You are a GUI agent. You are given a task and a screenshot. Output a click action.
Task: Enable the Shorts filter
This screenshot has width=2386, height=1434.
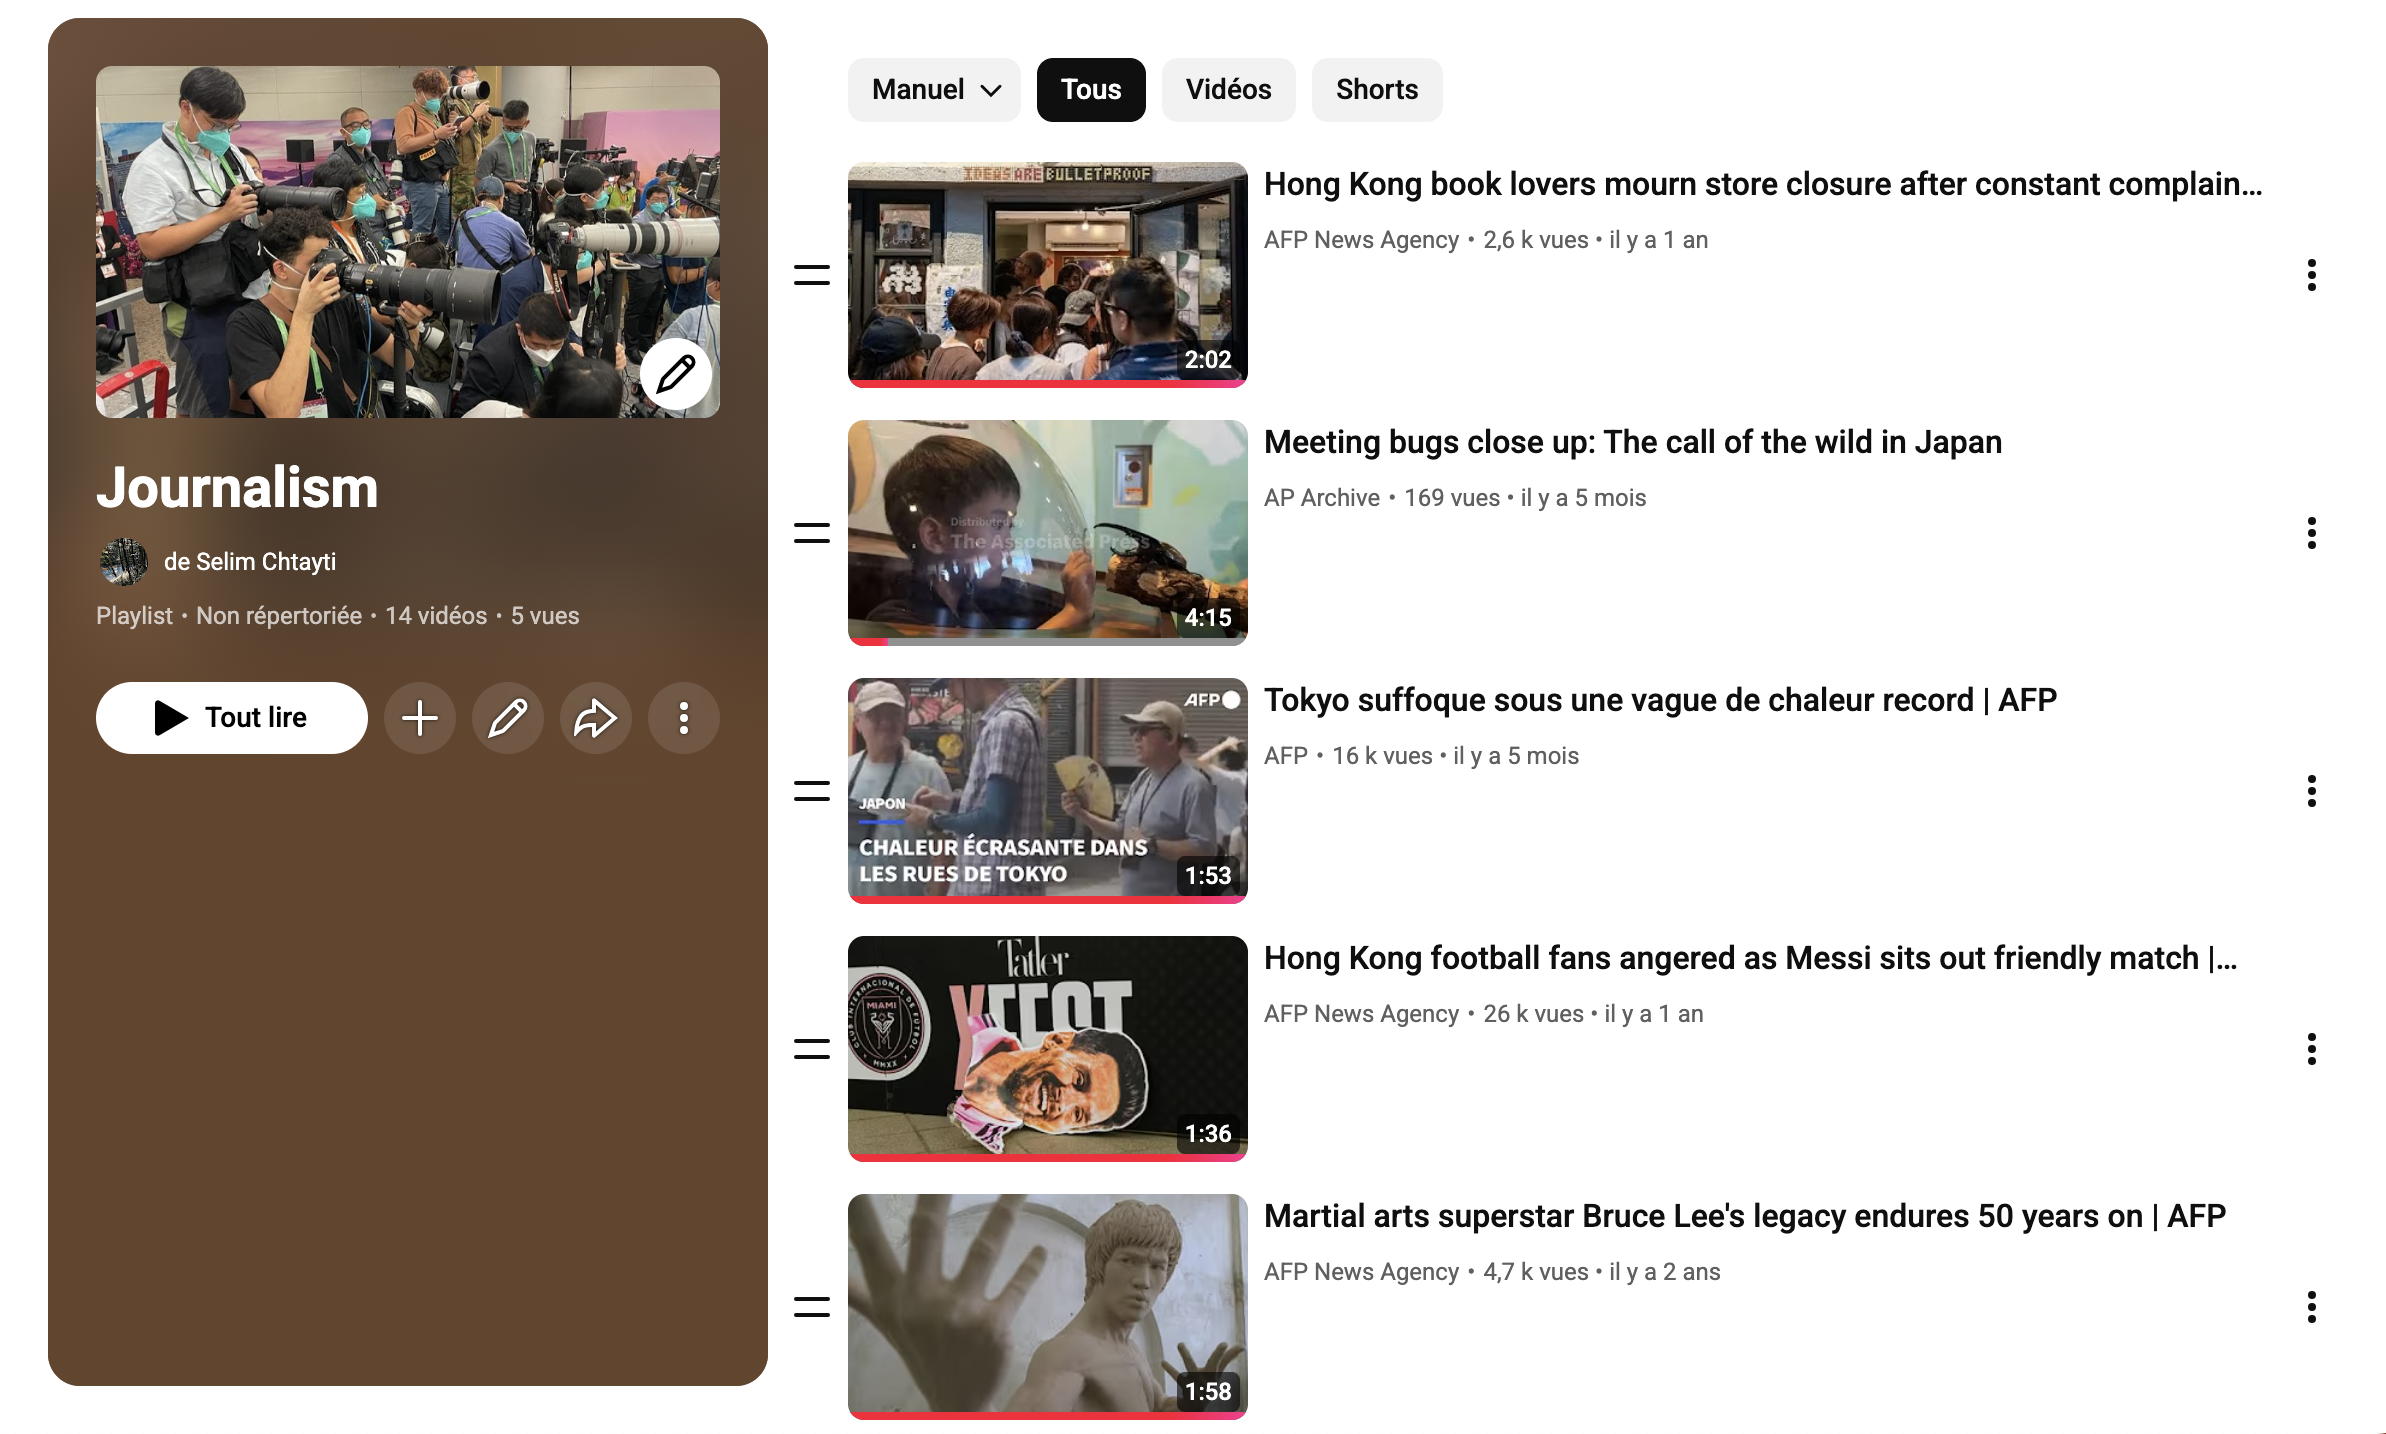[1376, 89]
